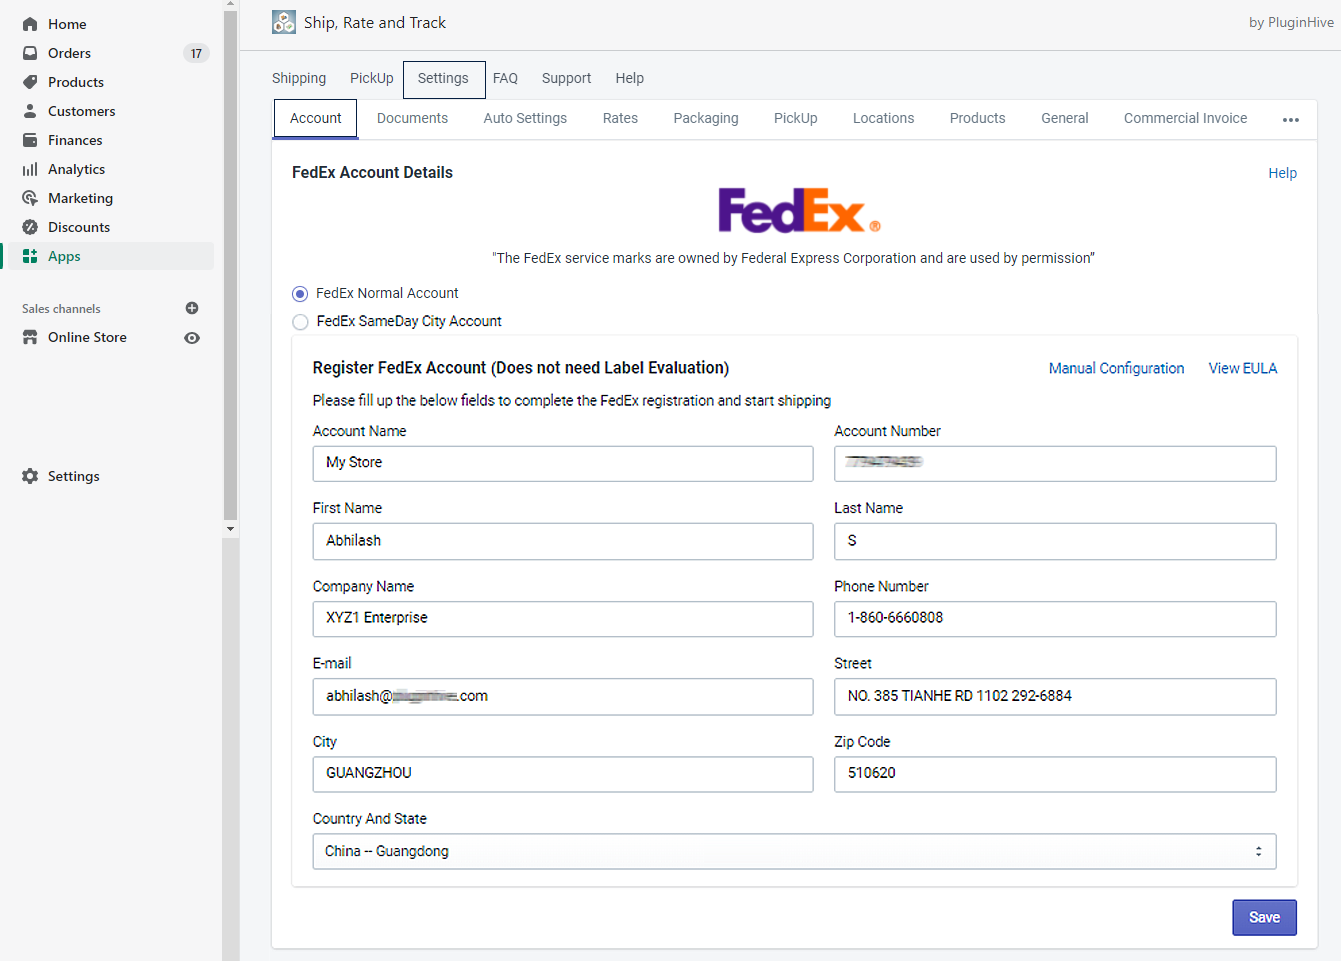Open more tabs with three-dot icon
The width and height of the screenshot is (1341, 961).
tap(1291, 120)
